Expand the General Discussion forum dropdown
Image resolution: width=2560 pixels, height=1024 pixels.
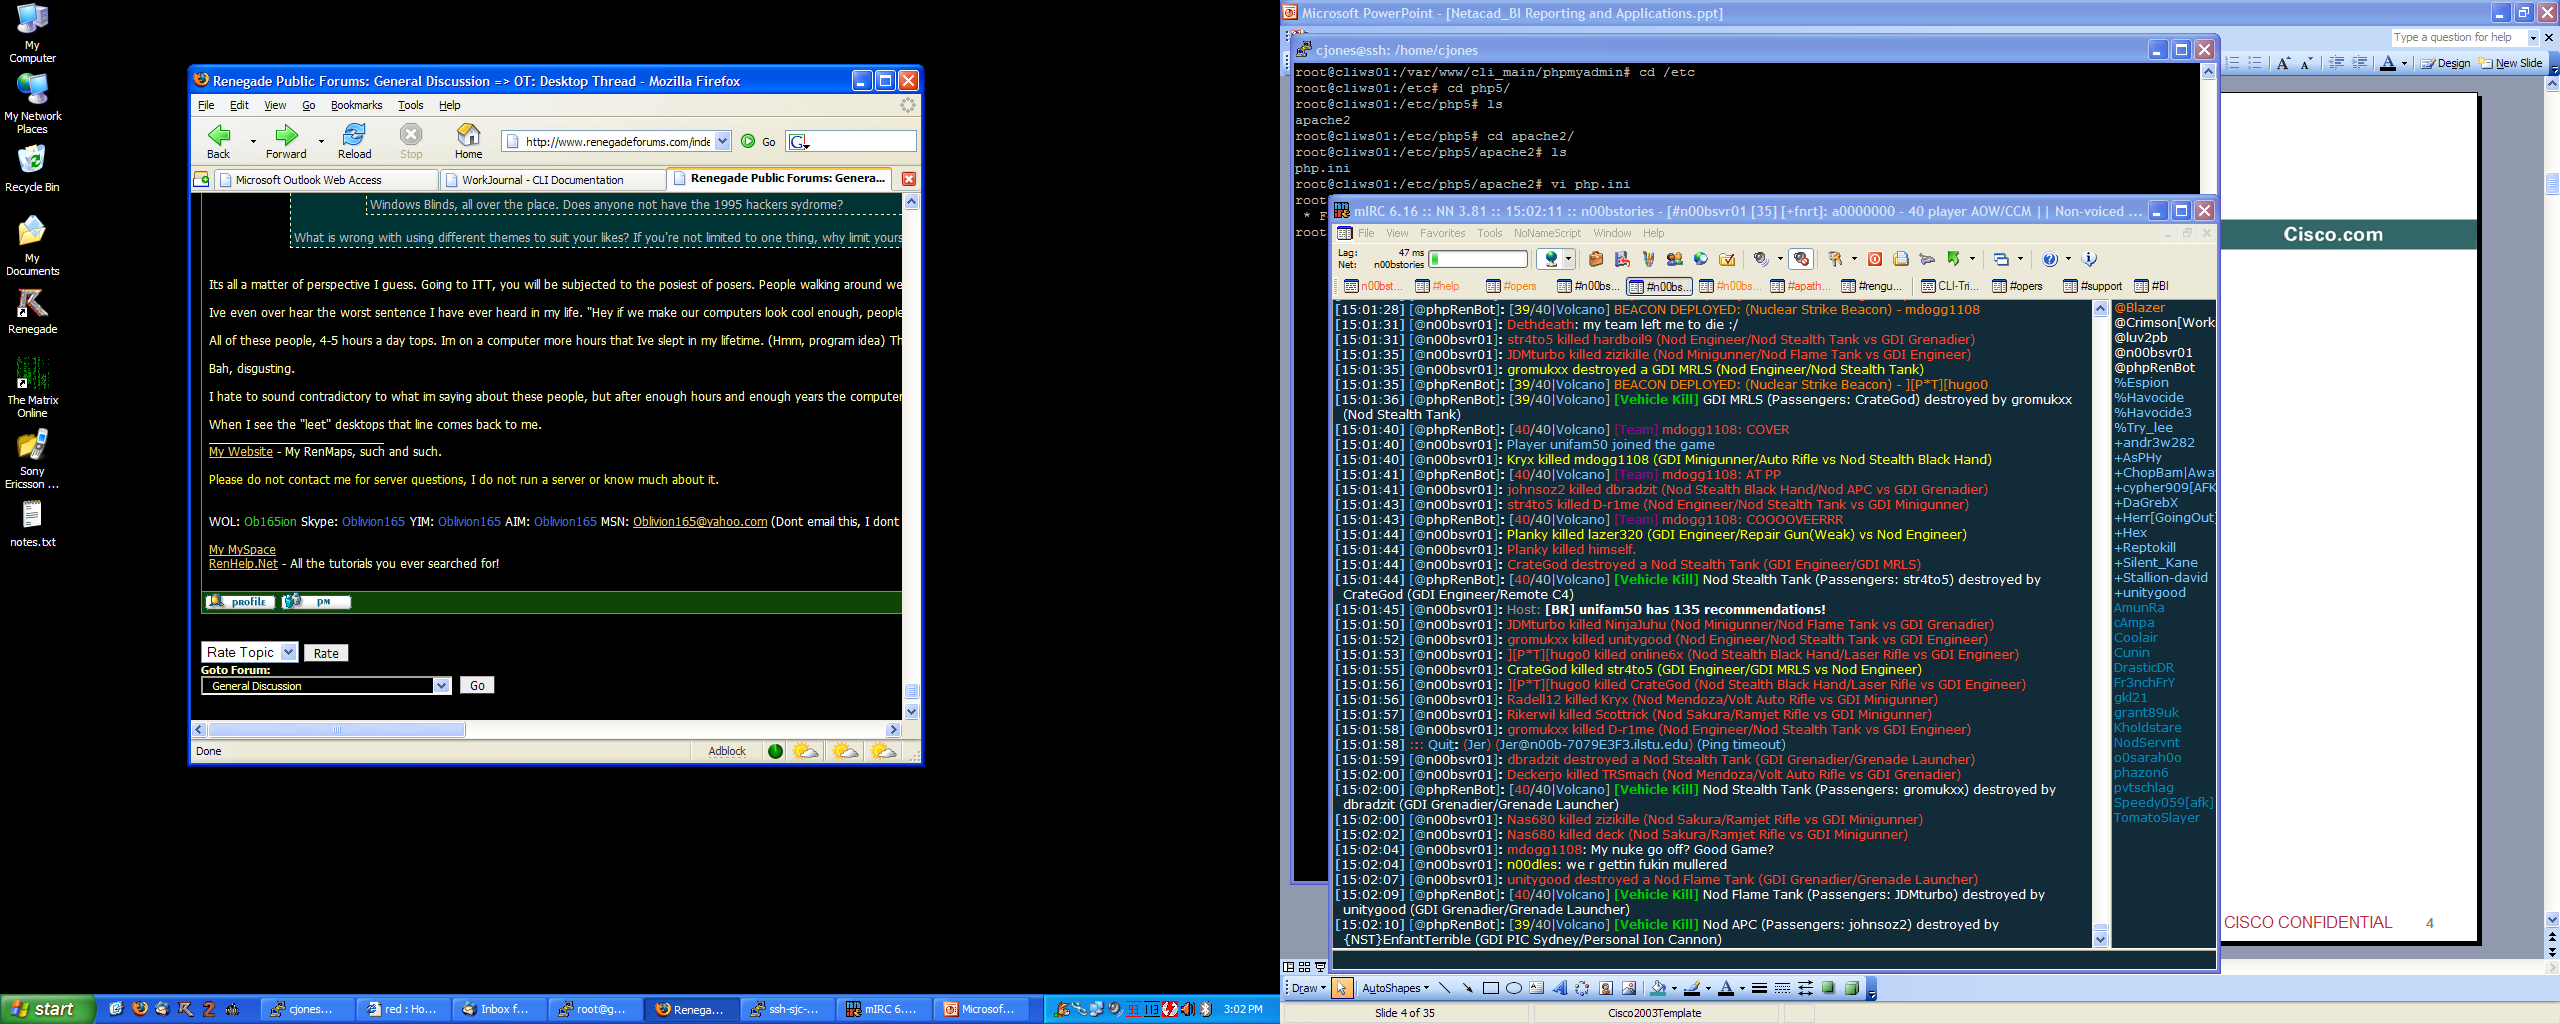(441, 685)
